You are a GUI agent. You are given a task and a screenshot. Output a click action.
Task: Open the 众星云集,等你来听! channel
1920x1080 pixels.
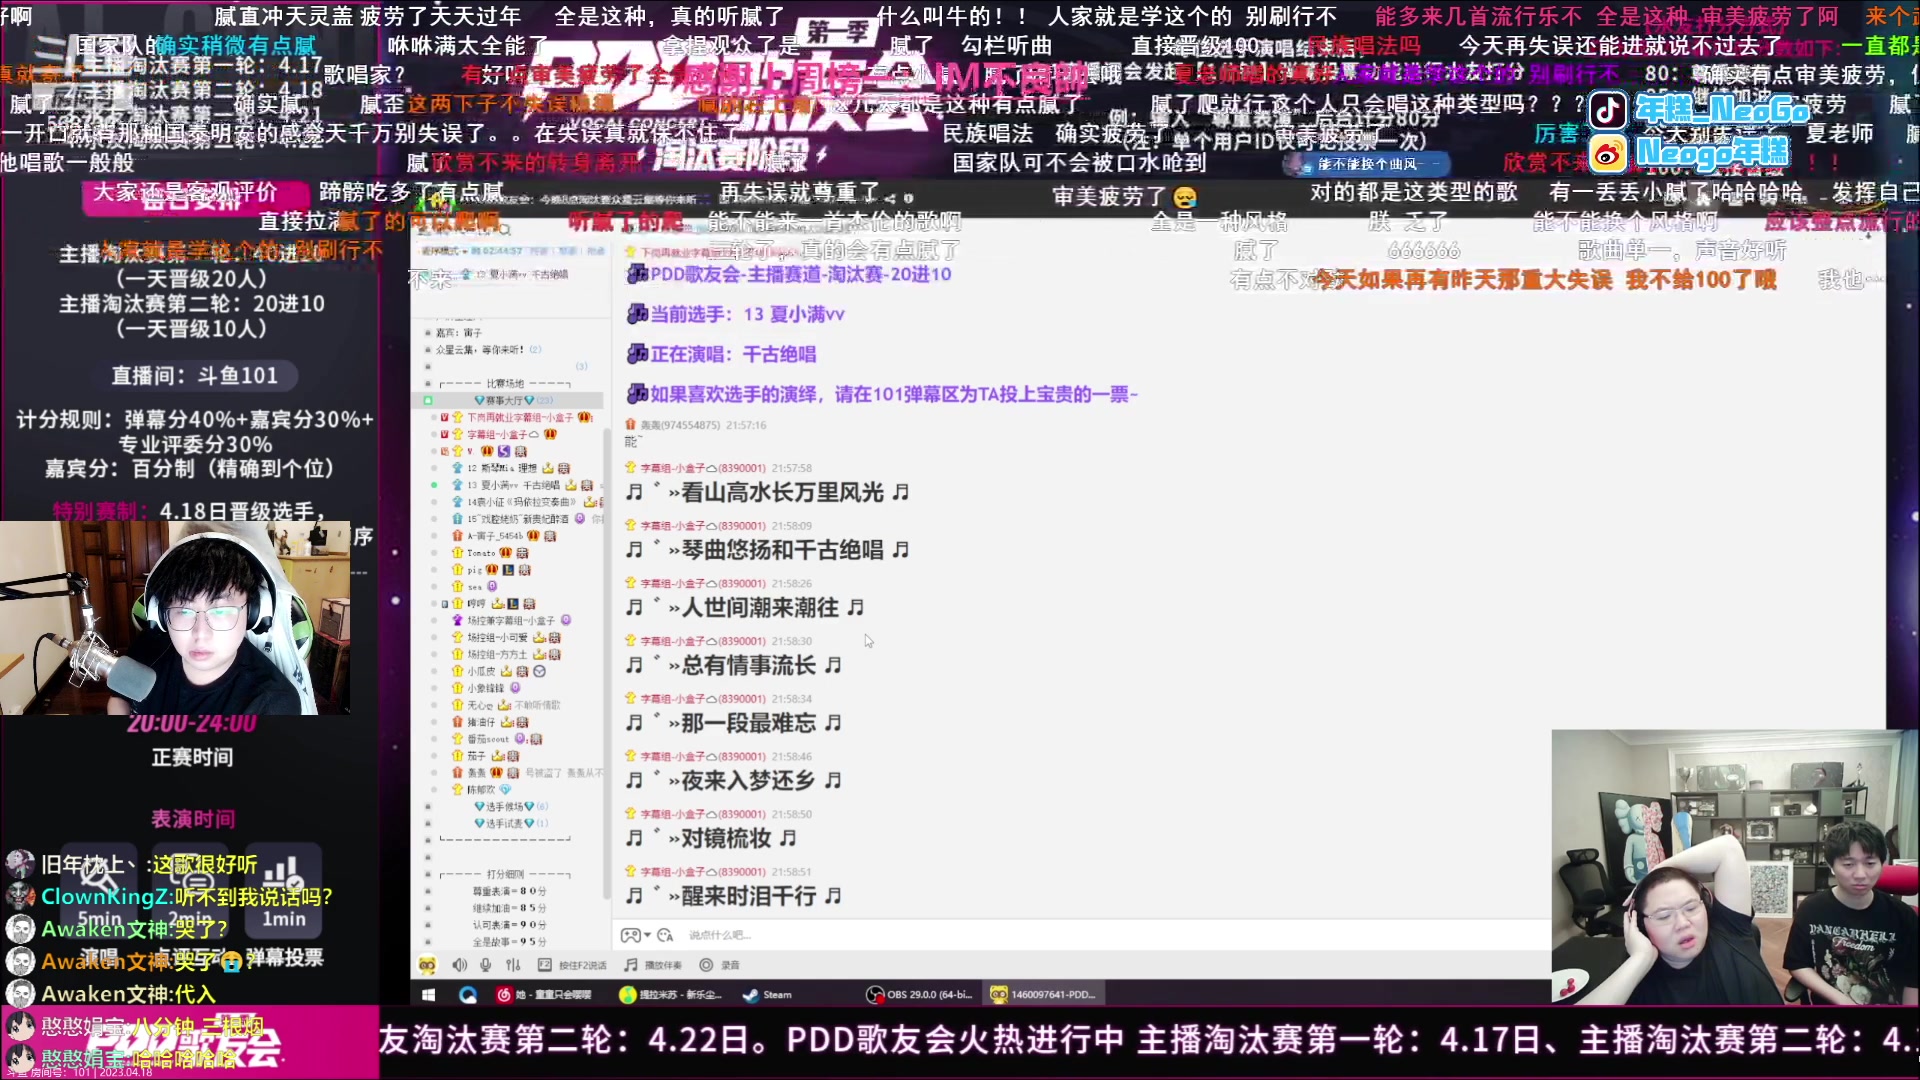click(488, 350)
